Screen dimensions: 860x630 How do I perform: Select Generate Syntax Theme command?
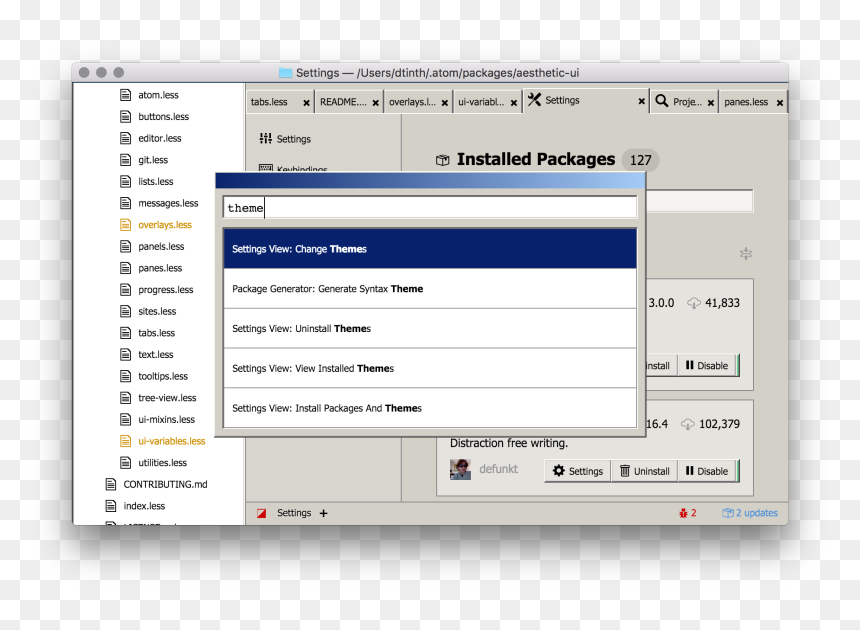(430, 289)
